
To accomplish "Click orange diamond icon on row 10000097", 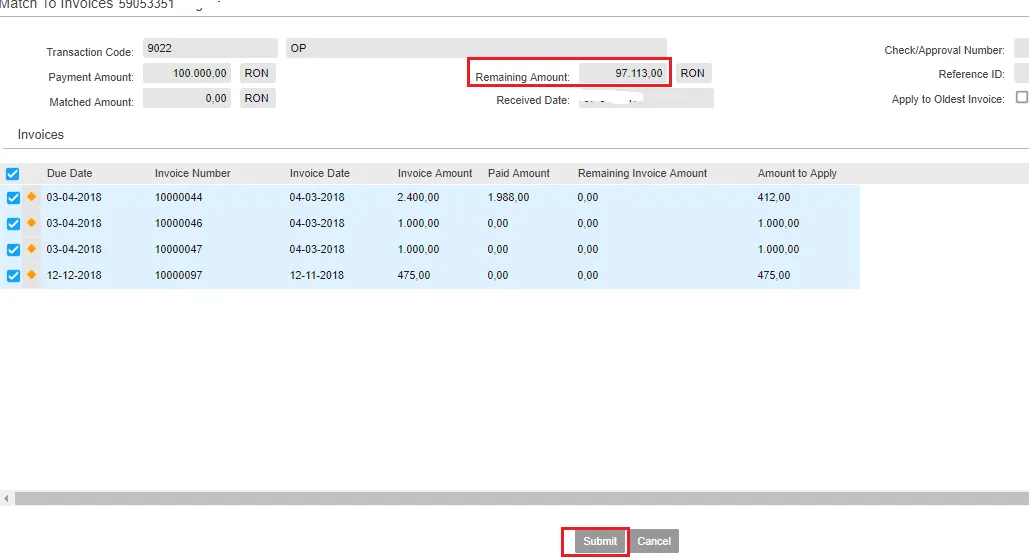I will click(x=32, y=274).
